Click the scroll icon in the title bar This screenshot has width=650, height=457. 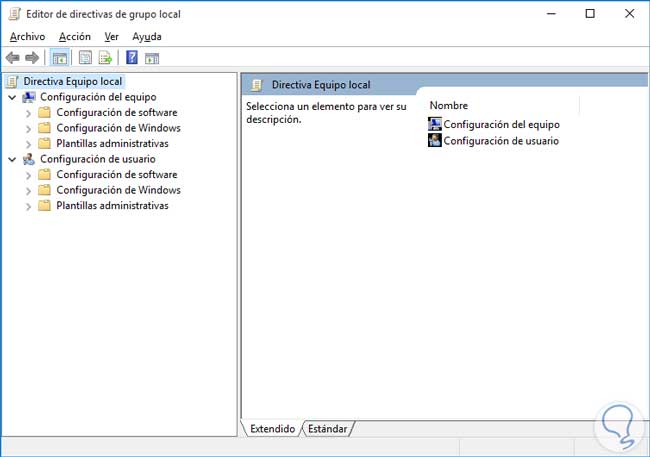14,14
